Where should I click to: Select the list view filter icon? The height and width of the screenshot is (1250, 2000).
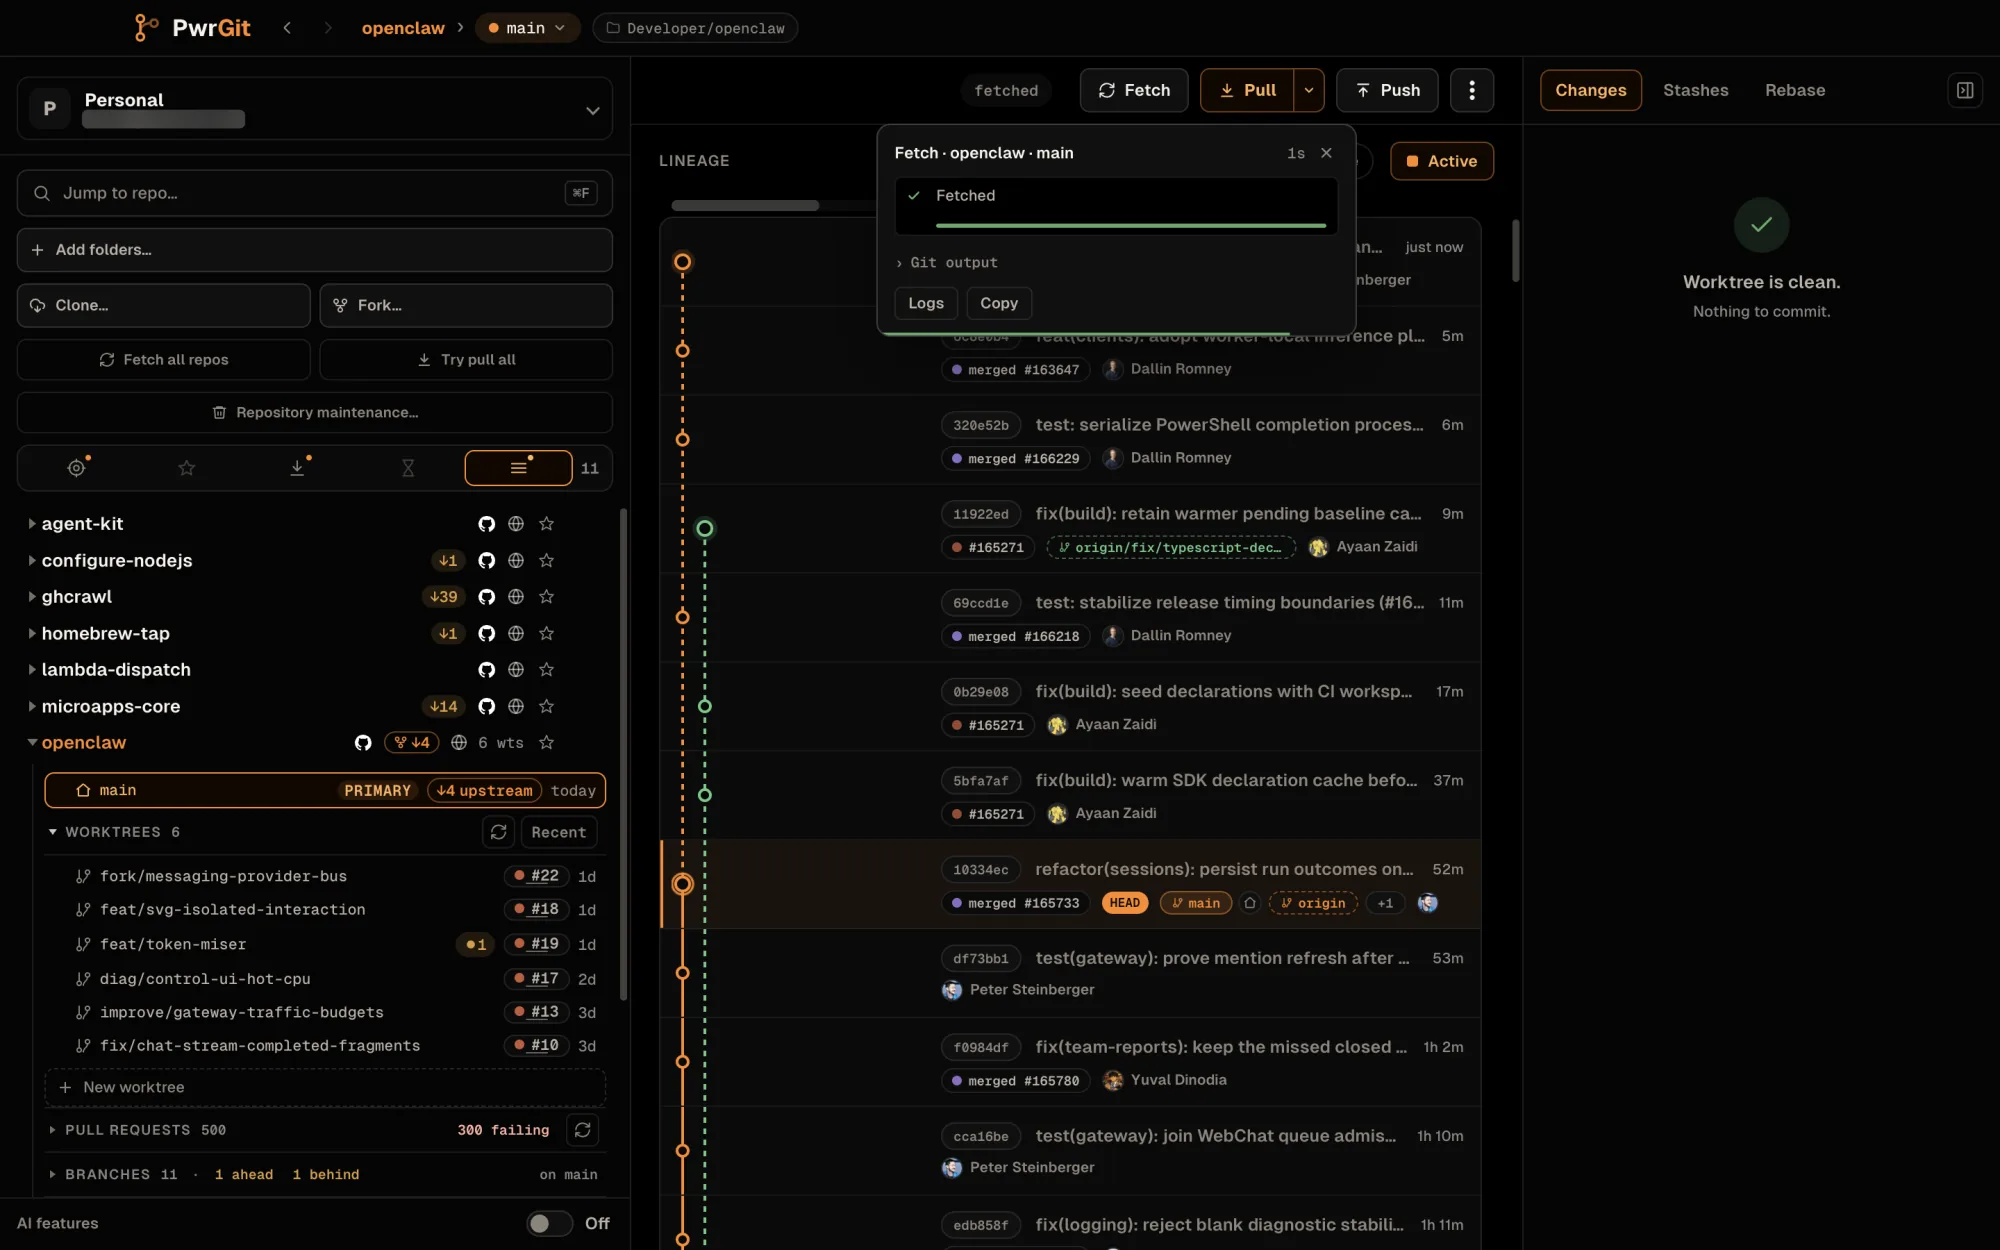point(518,467)
